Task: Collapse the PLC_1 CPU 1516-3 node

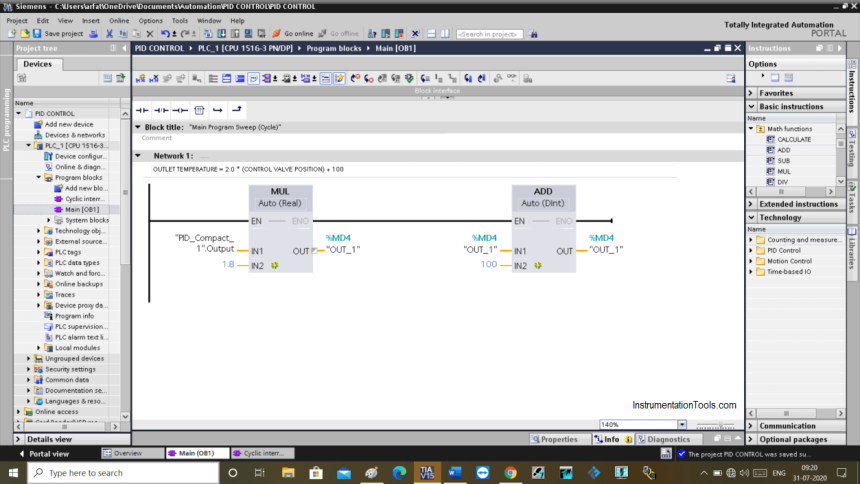Action: pyautogui.click(x=29, y=145)
